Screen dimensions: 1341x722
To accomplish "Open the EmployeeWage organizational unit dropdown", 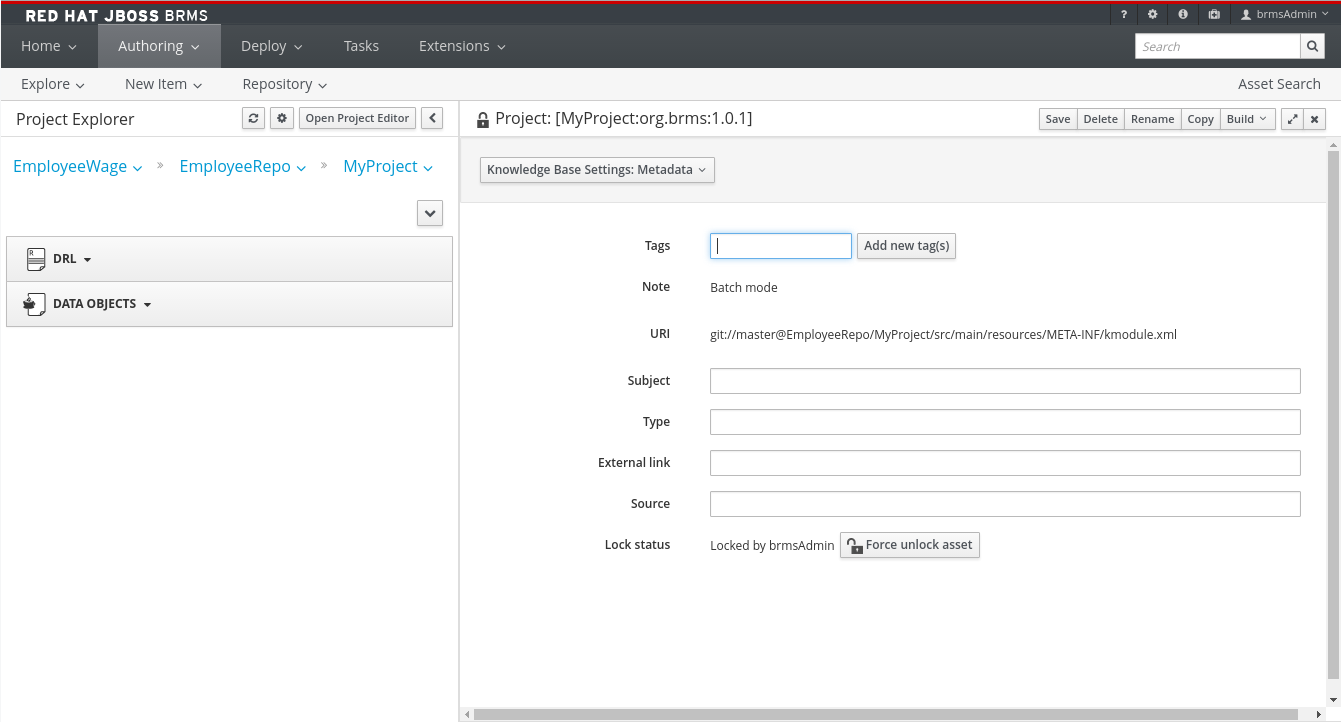I will pos(77,167).
